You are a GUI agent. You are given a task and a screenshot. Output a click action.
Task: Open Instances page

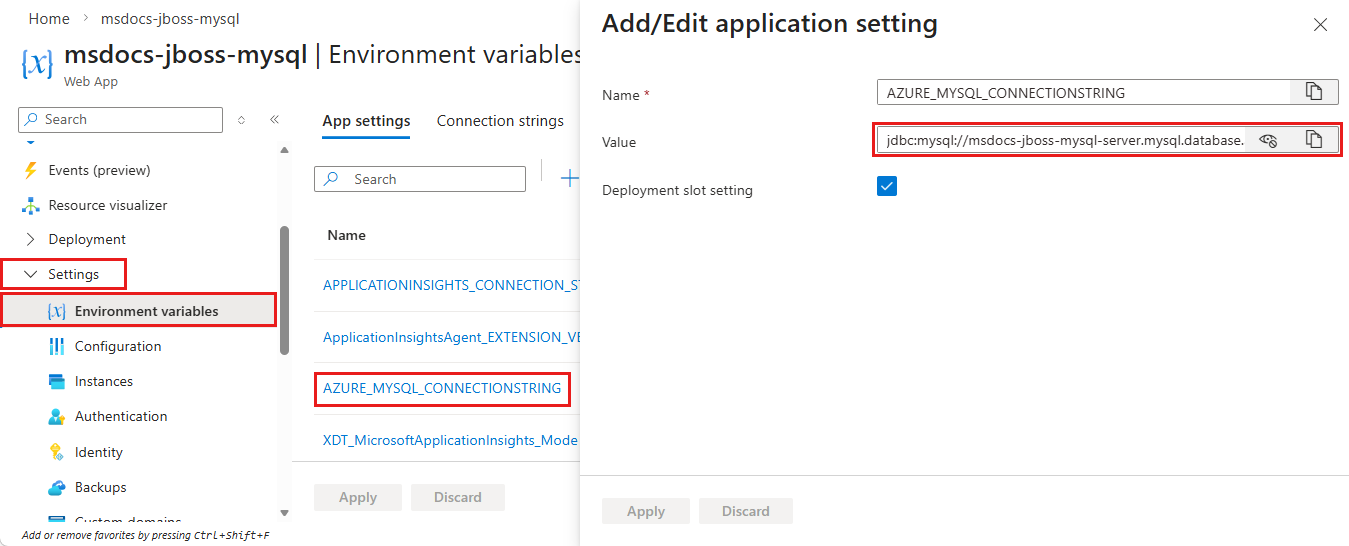(x=104, y=381)
